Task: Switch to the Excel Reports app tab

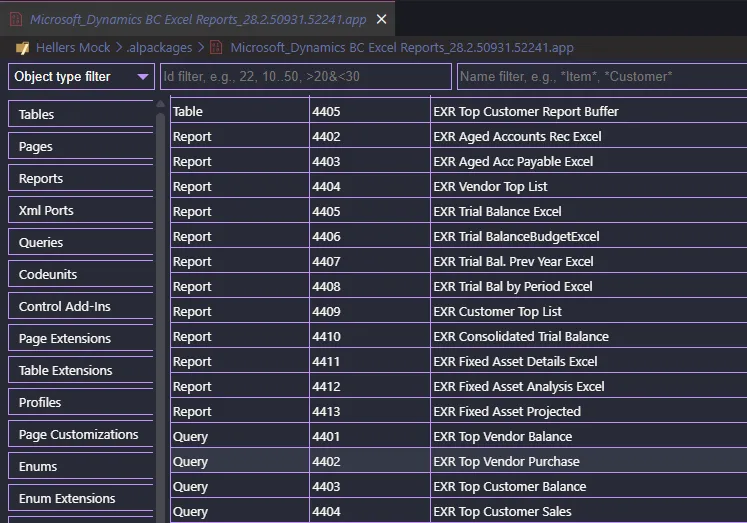Action: [198, 19]
